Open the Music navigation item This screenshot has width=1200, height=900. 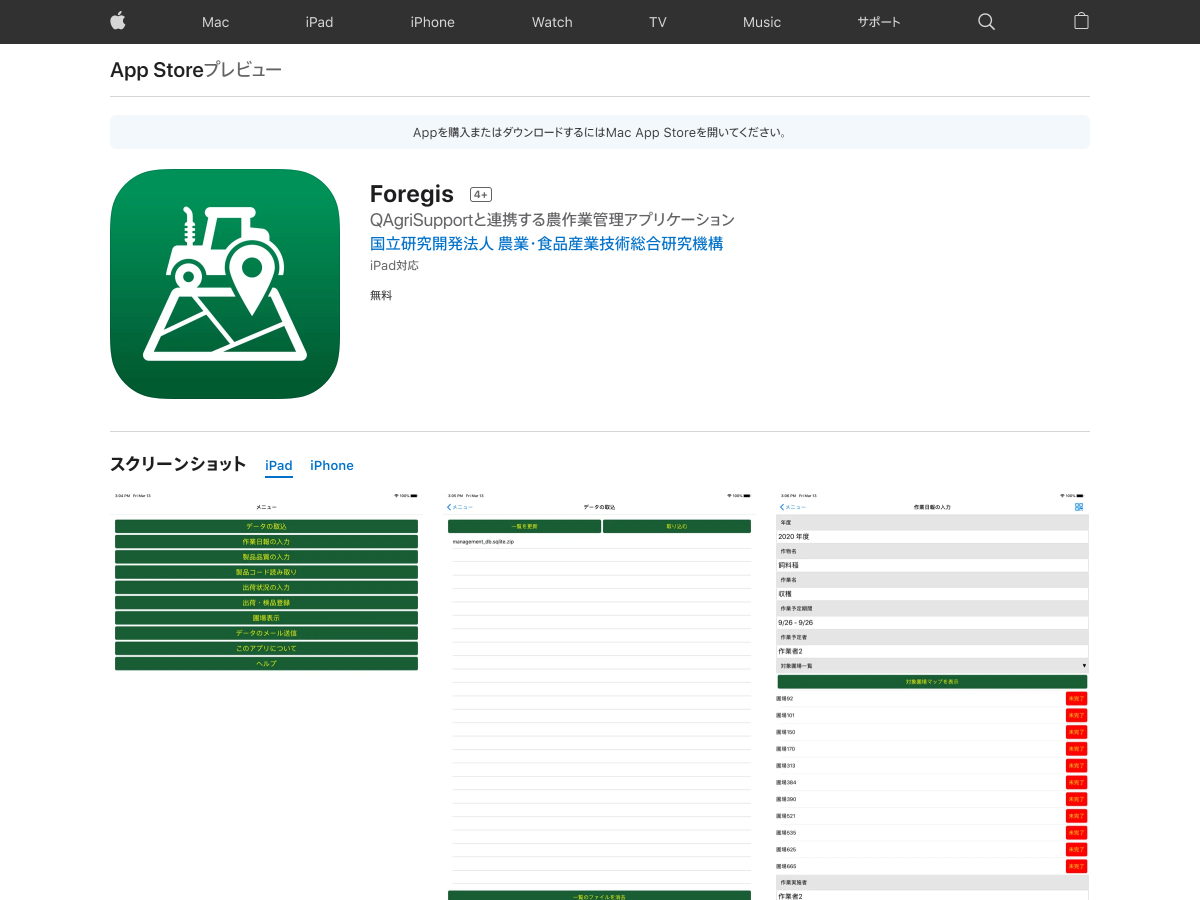pyautogui.click(x=762, y=22)
